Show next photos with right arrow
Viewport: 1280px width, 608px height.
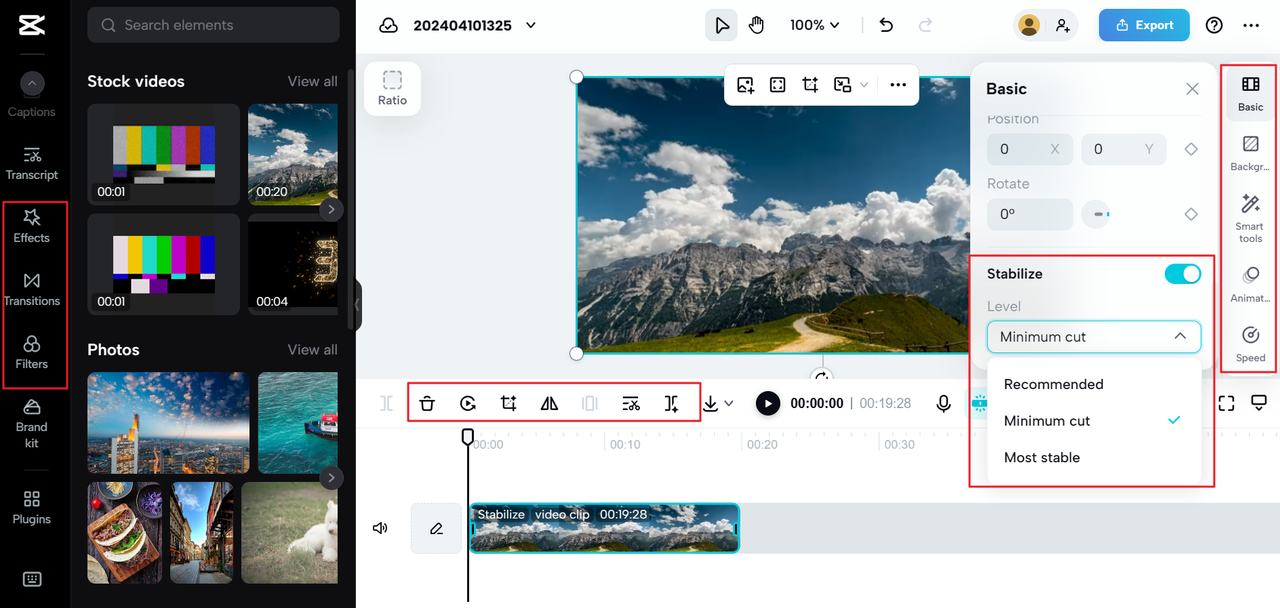tap(331, 478)
